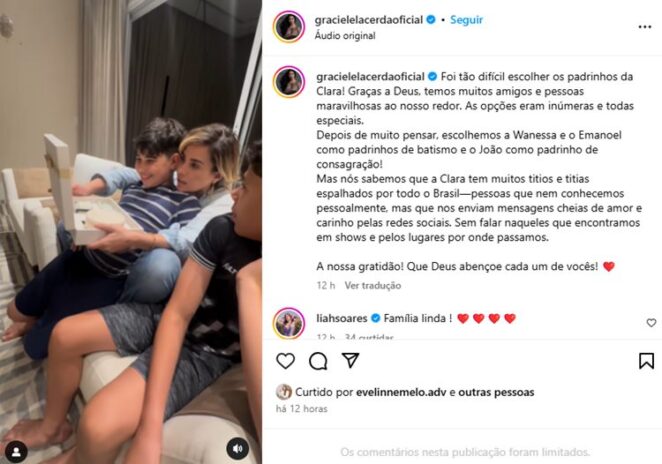Open the small avatar beside Curtido por
The image size is (662, 464).
pyautogui.click(x=284, y=392)
